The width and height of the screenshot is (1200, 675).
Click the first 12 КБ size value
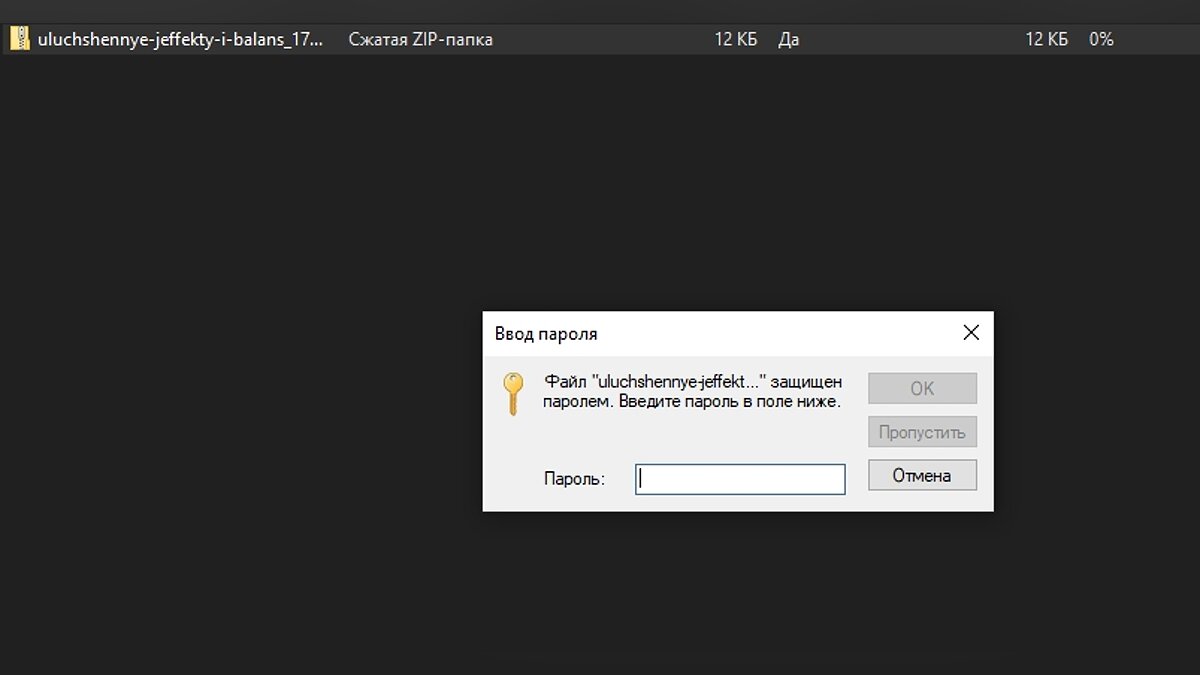click(x=736, y=40)
